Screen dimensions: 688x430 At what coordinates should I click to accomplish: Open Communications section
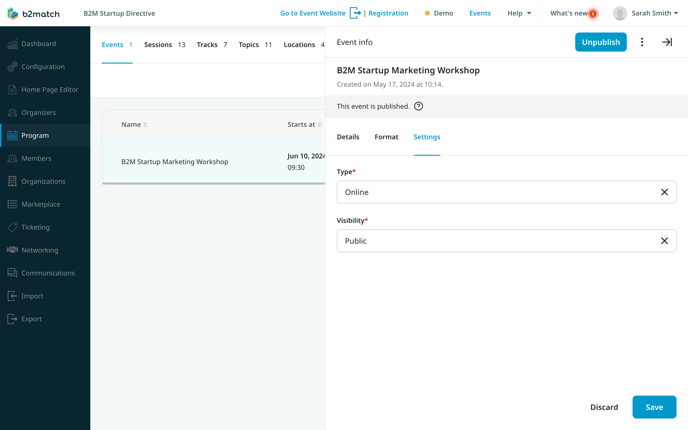pos(48,273)
